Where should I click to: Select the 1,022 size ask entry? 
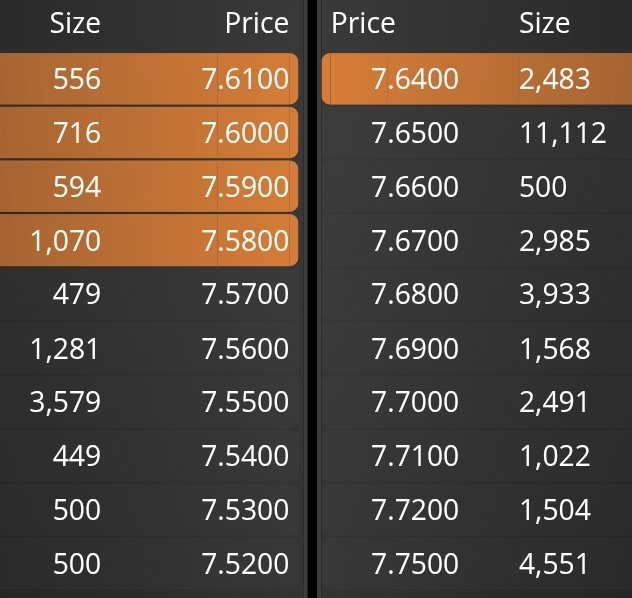(555, 456)
